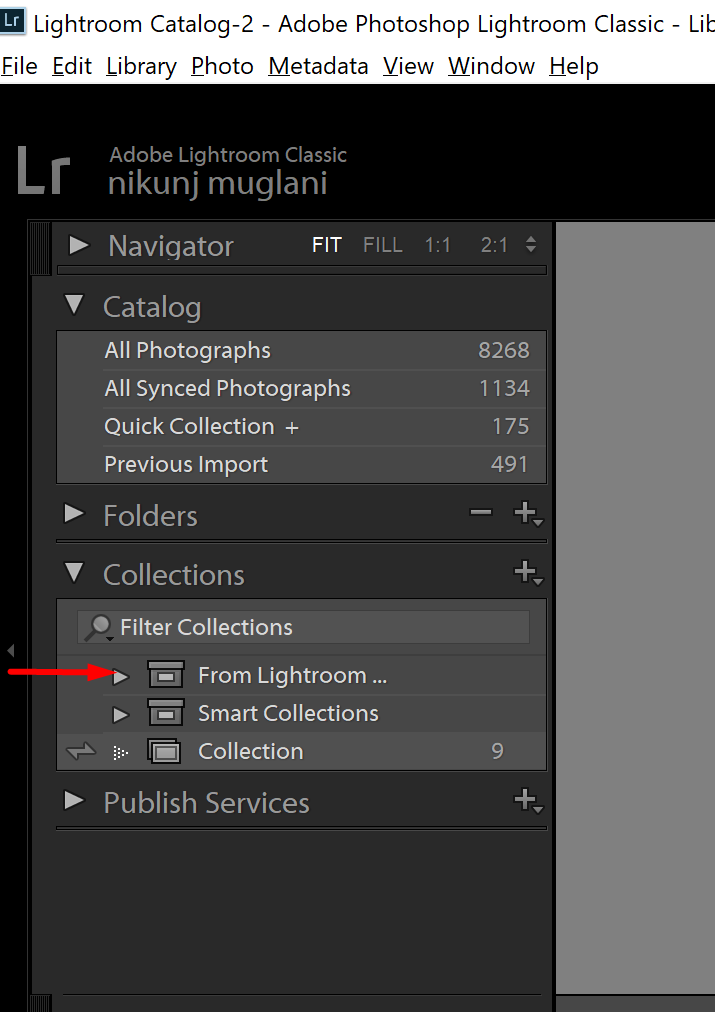Viewport: 715px width, 1012px height.
Task: Click the Navigator zoom ratio stepper arrows
Action: point(529,243)
